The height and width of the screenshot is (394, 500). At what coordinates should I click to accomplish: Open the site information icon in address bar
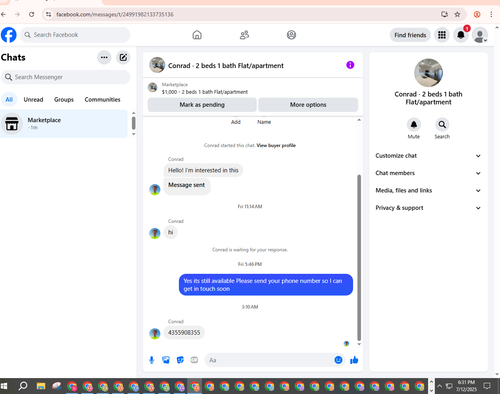pos(49,14)
